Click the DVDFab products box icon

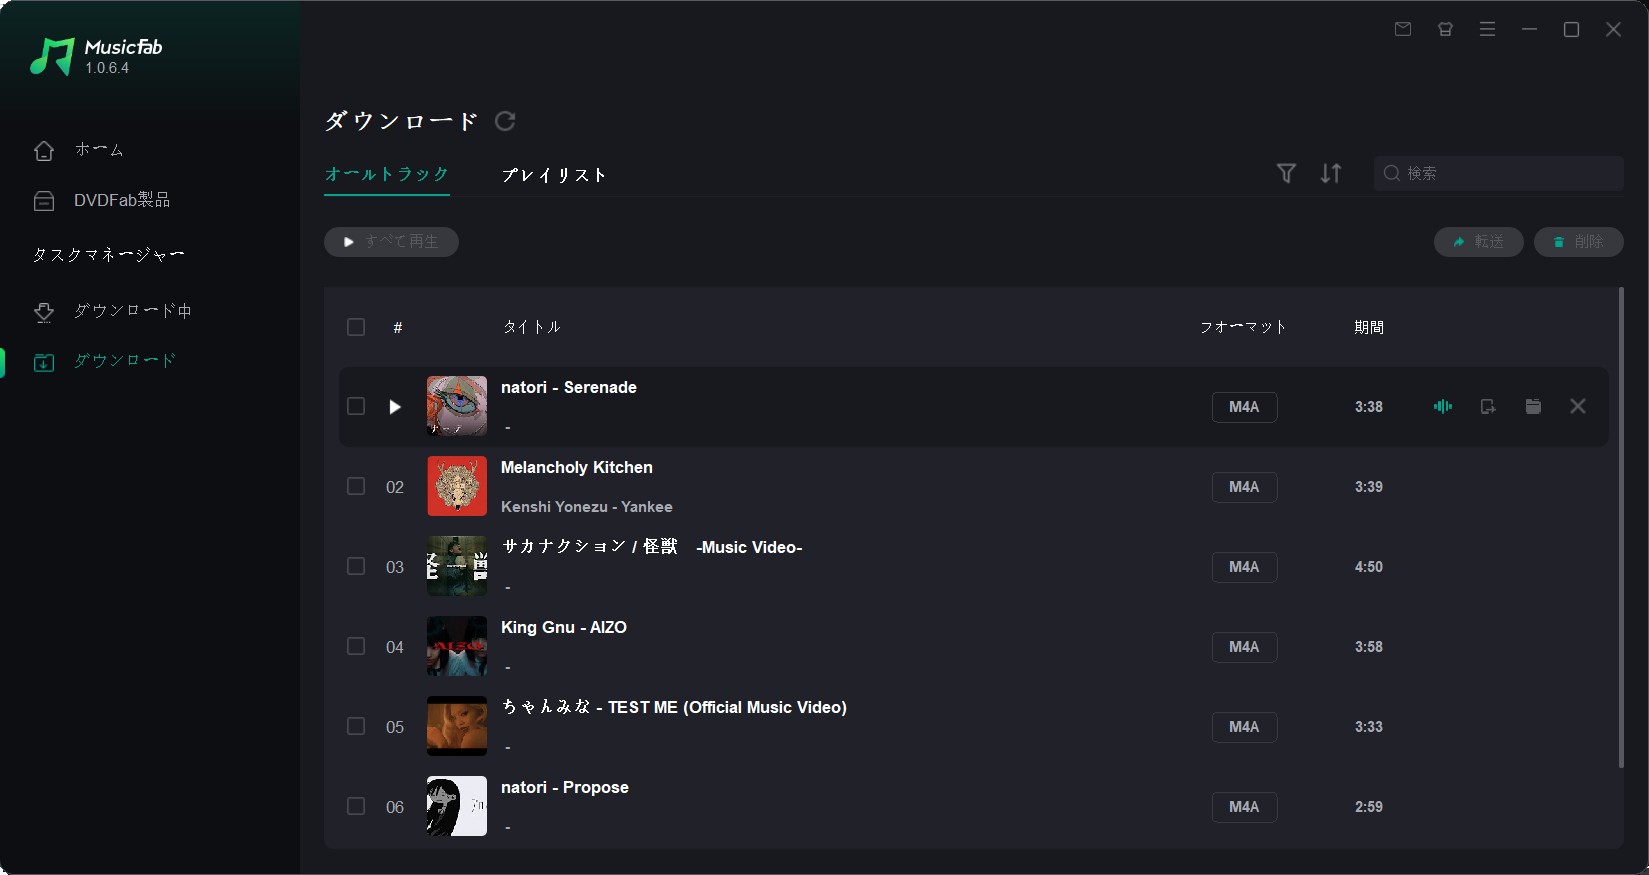(44, 201)
